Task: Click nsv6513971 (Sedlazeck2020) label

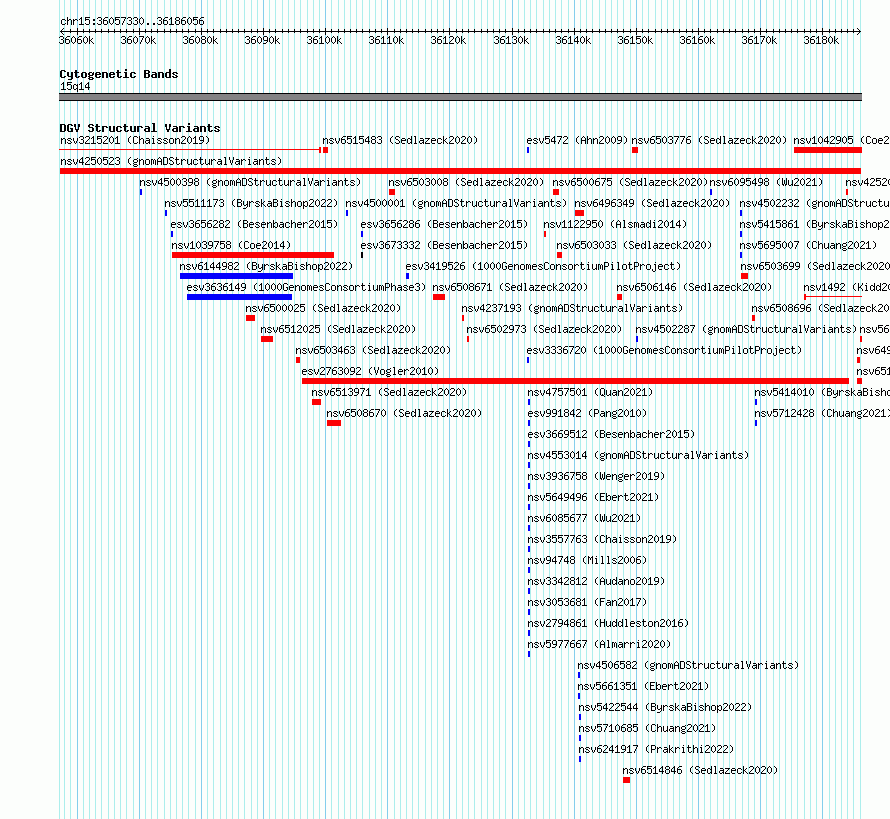Action: (389, 392)
